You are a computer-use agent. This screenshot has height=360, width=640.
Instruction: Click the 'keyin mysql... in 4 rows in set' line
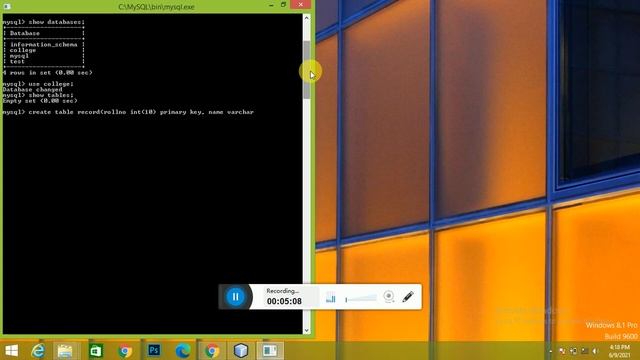pyautogui.click(x=47, y=73)
